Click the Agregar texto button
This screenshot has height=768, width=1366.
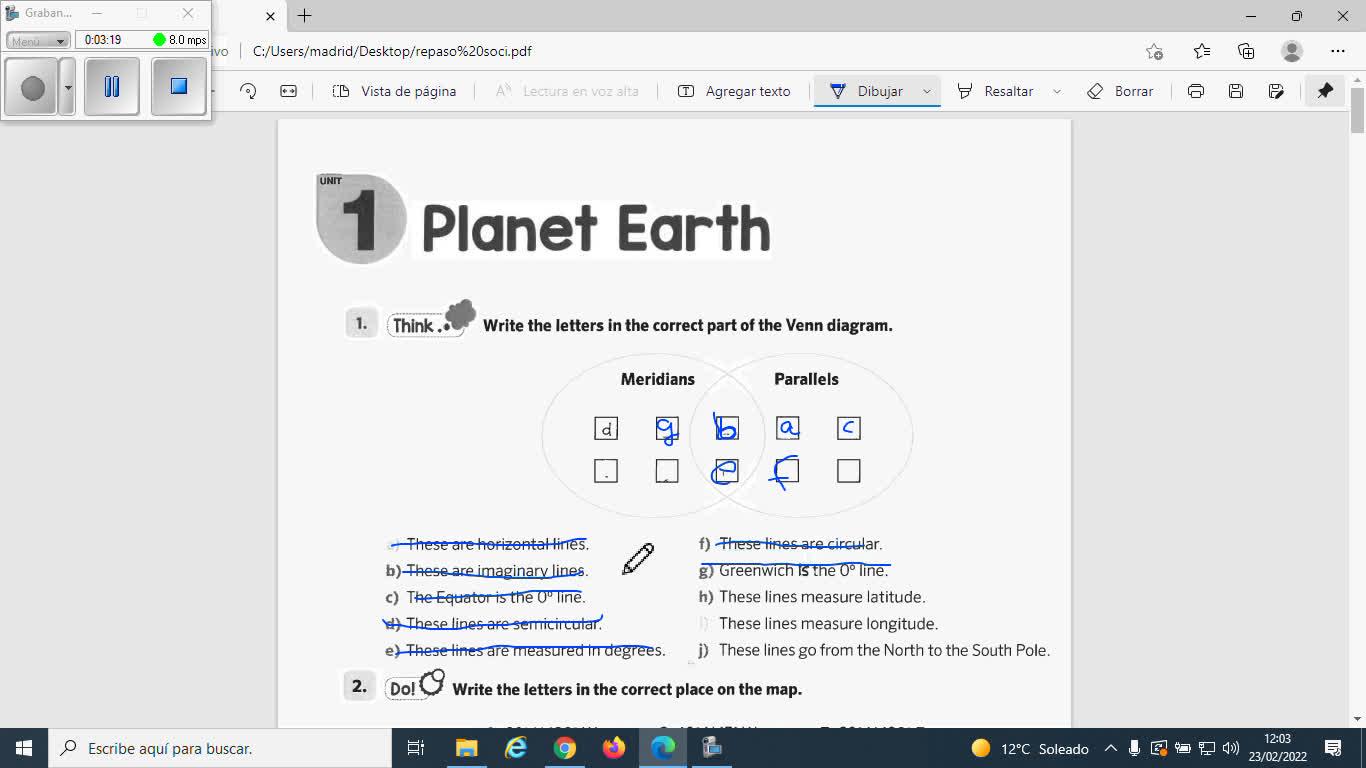pyautogui.click(x=734, y=91)
